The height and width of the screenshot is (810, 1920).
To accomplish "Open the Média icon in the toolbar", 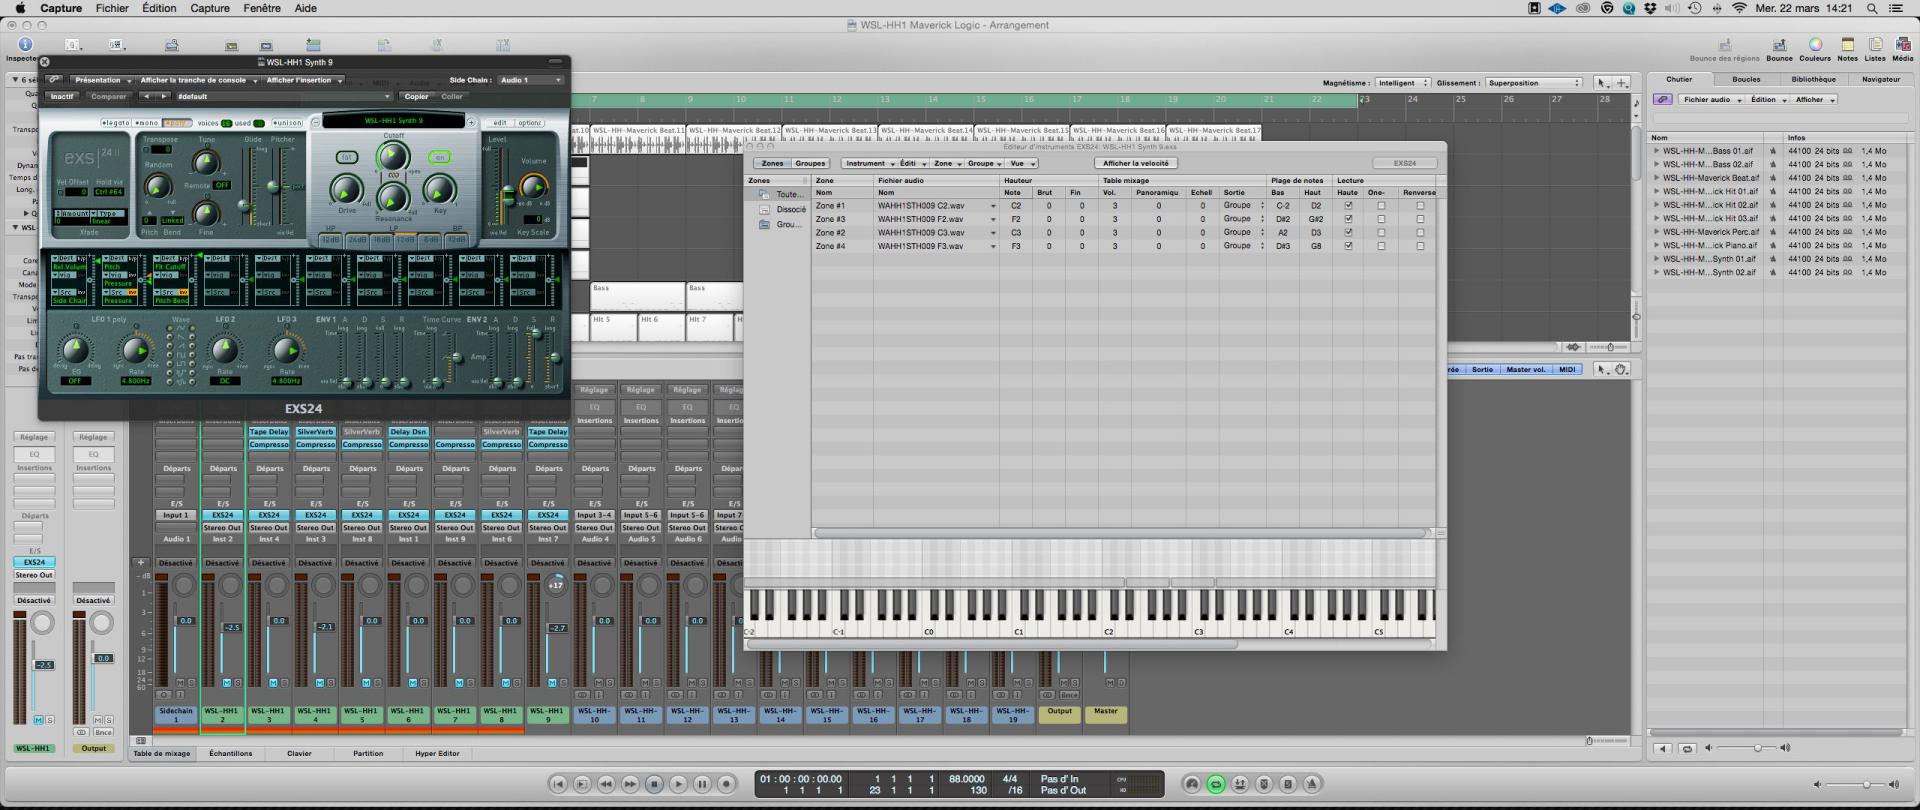I will tap(1902, 45).
